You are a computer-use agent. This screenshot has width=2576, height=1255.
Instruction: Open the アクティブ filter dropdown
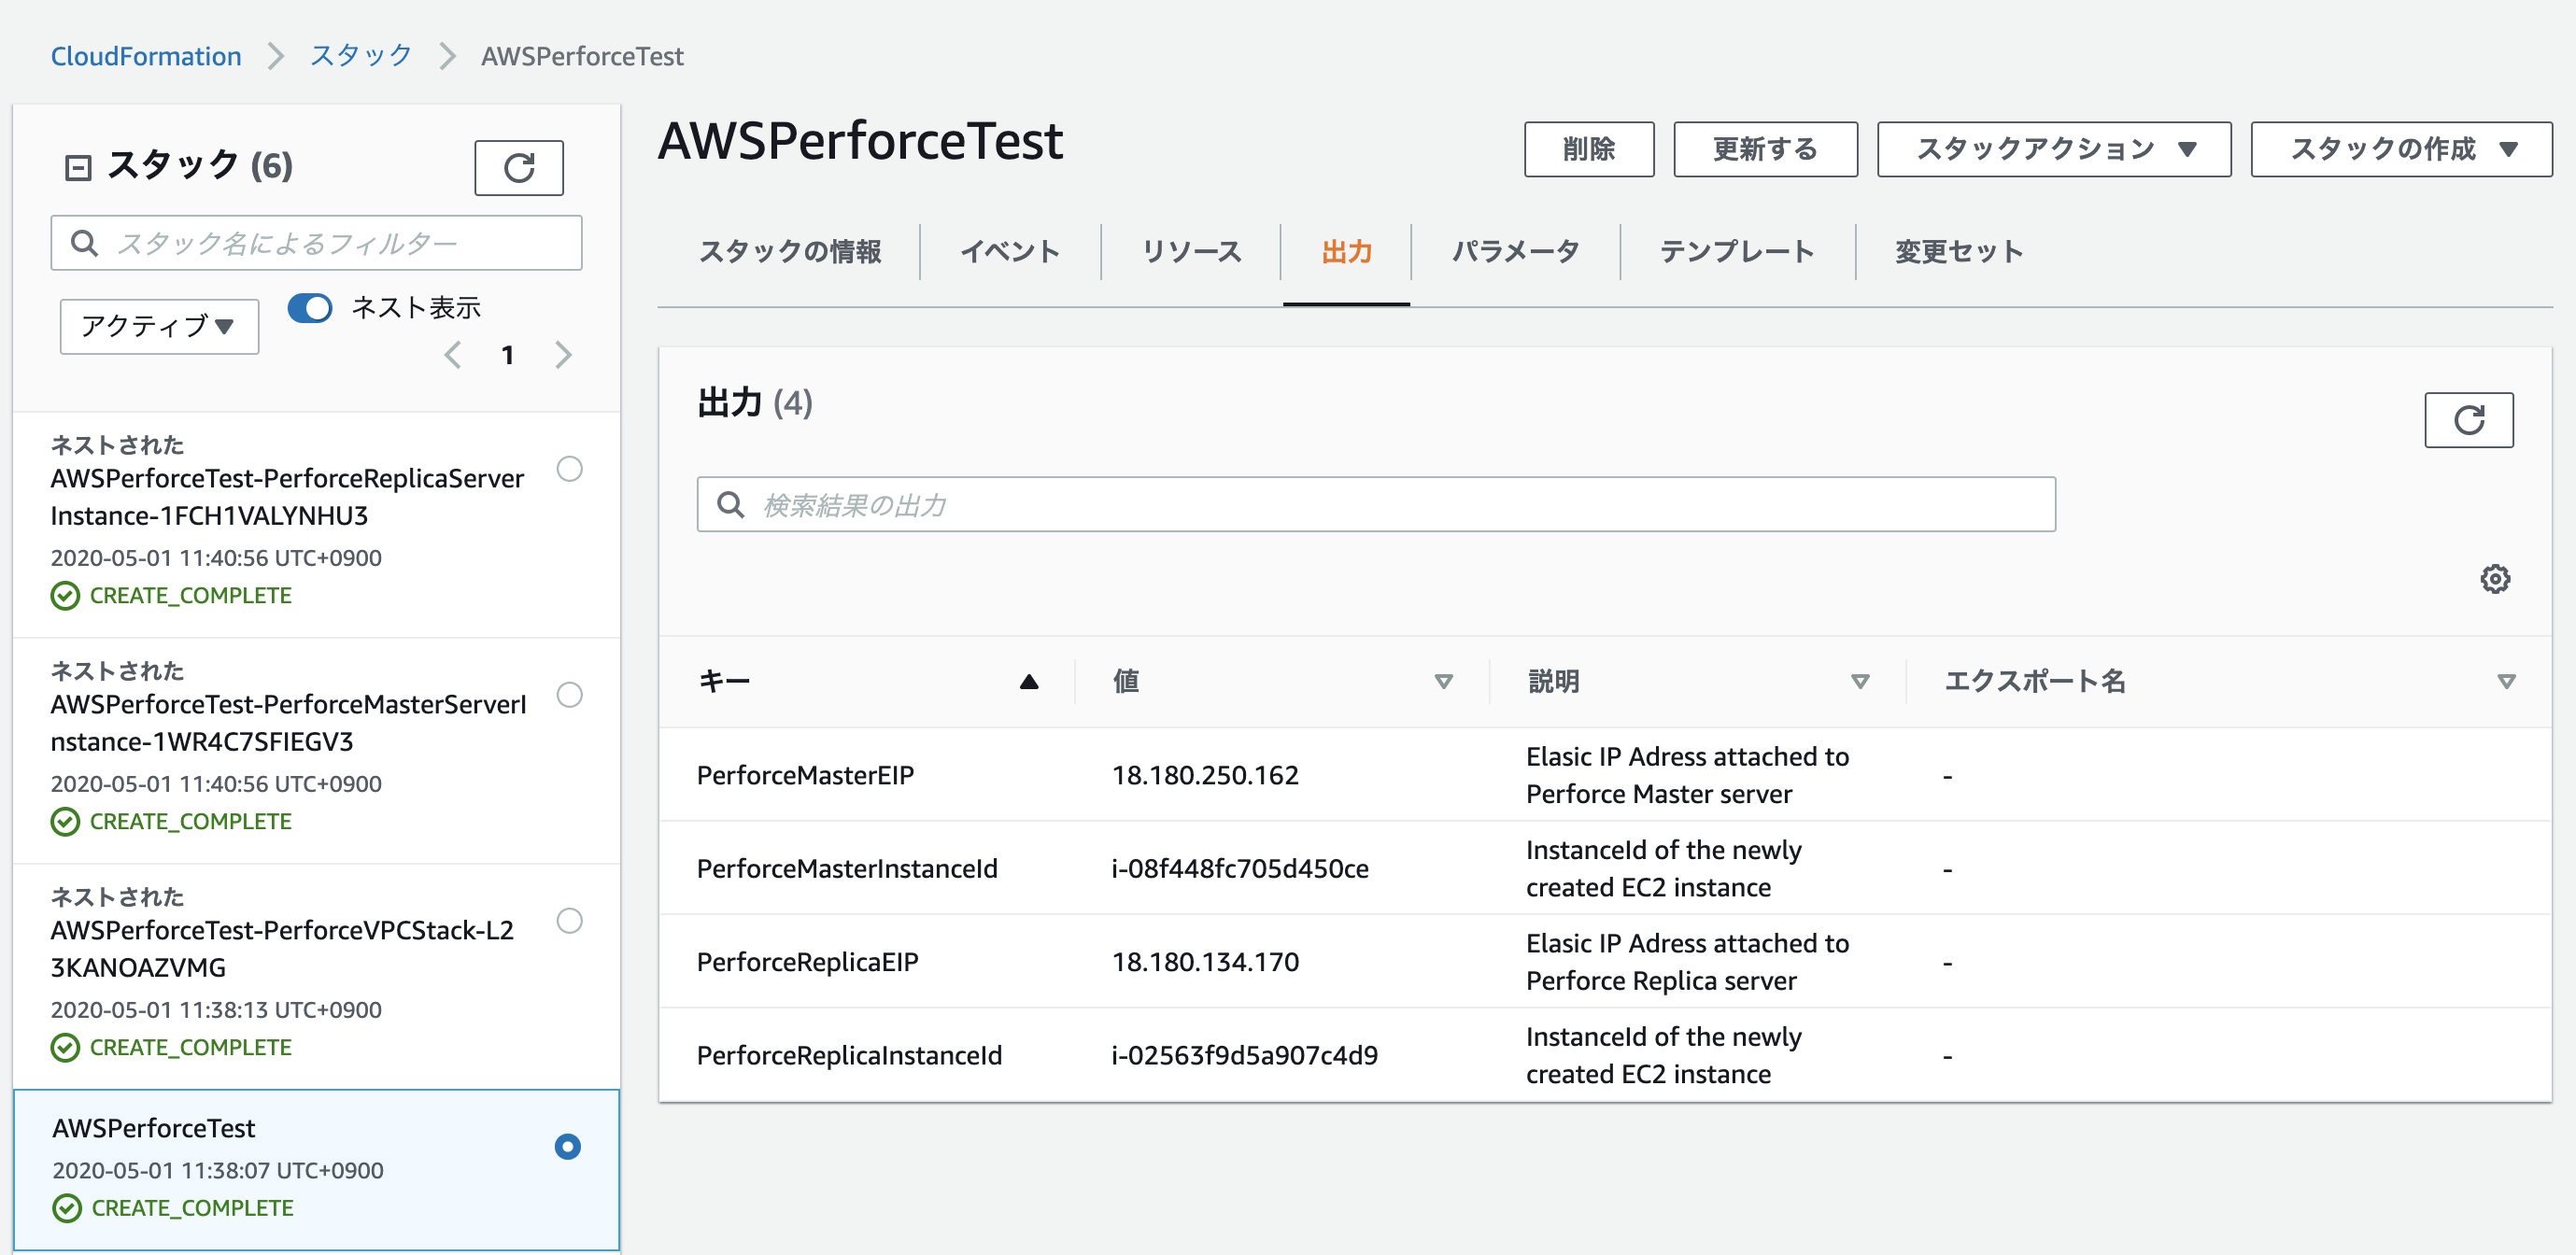[159, 326]
